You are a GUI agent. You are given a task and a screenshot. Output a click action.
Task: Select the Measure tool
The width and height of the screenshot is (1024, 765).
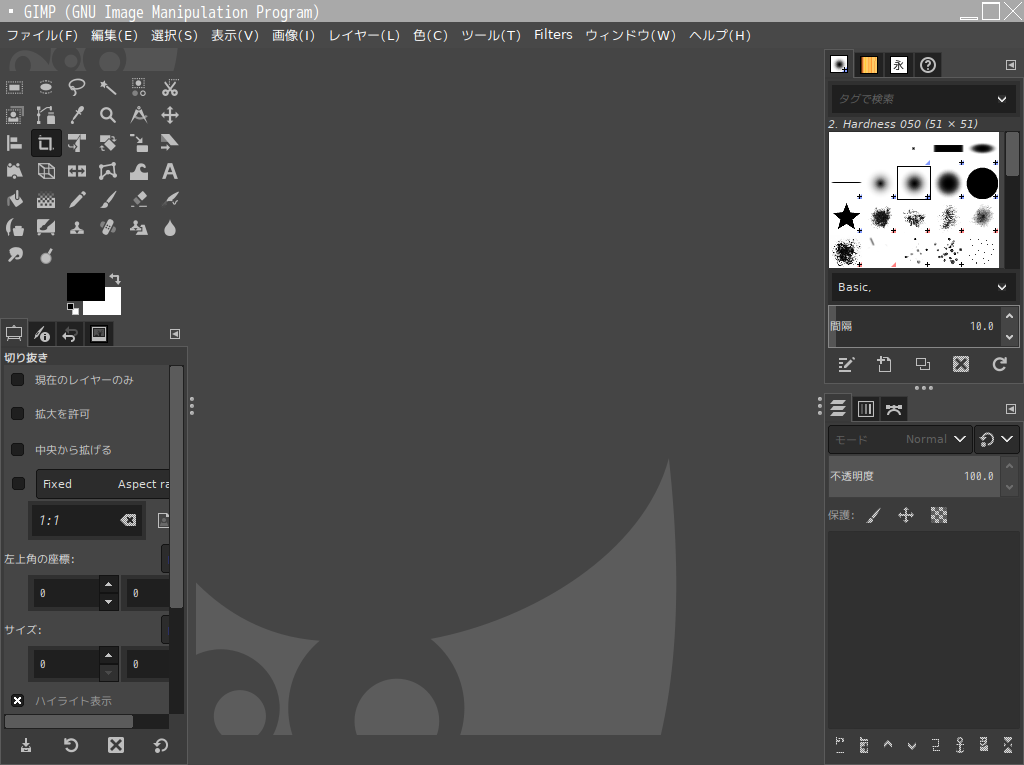[x=139, y=116]
